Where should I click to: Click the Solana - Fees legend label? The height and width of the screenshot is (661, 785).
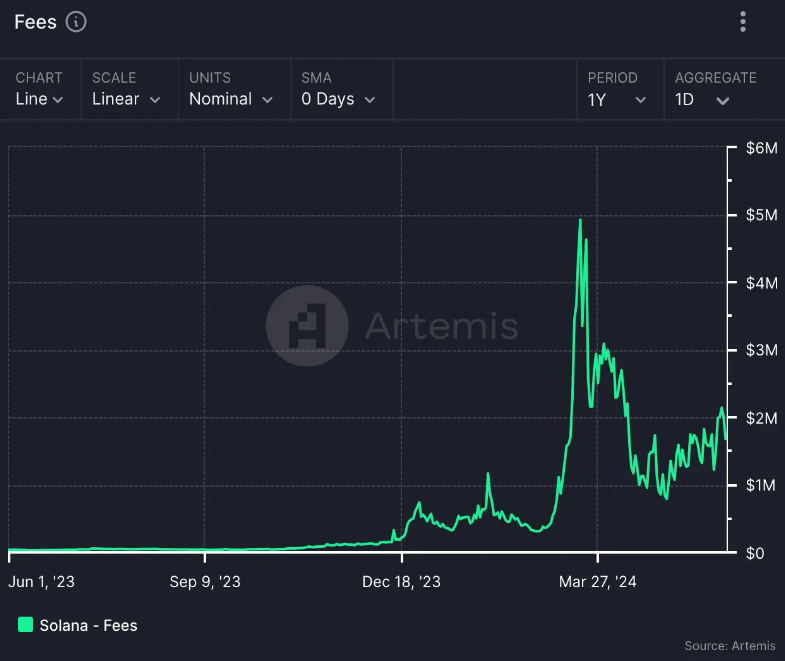tap(89, 625)
